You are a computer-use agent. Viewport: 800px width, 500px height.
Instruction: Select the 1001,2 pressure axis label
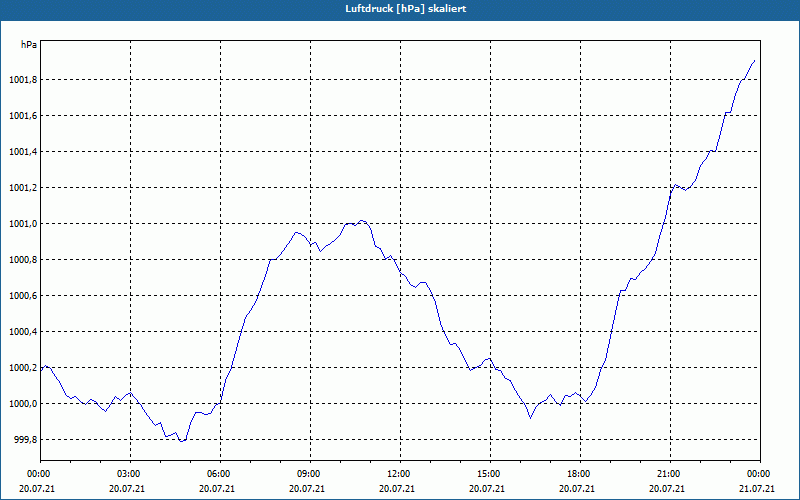point(23,188)
